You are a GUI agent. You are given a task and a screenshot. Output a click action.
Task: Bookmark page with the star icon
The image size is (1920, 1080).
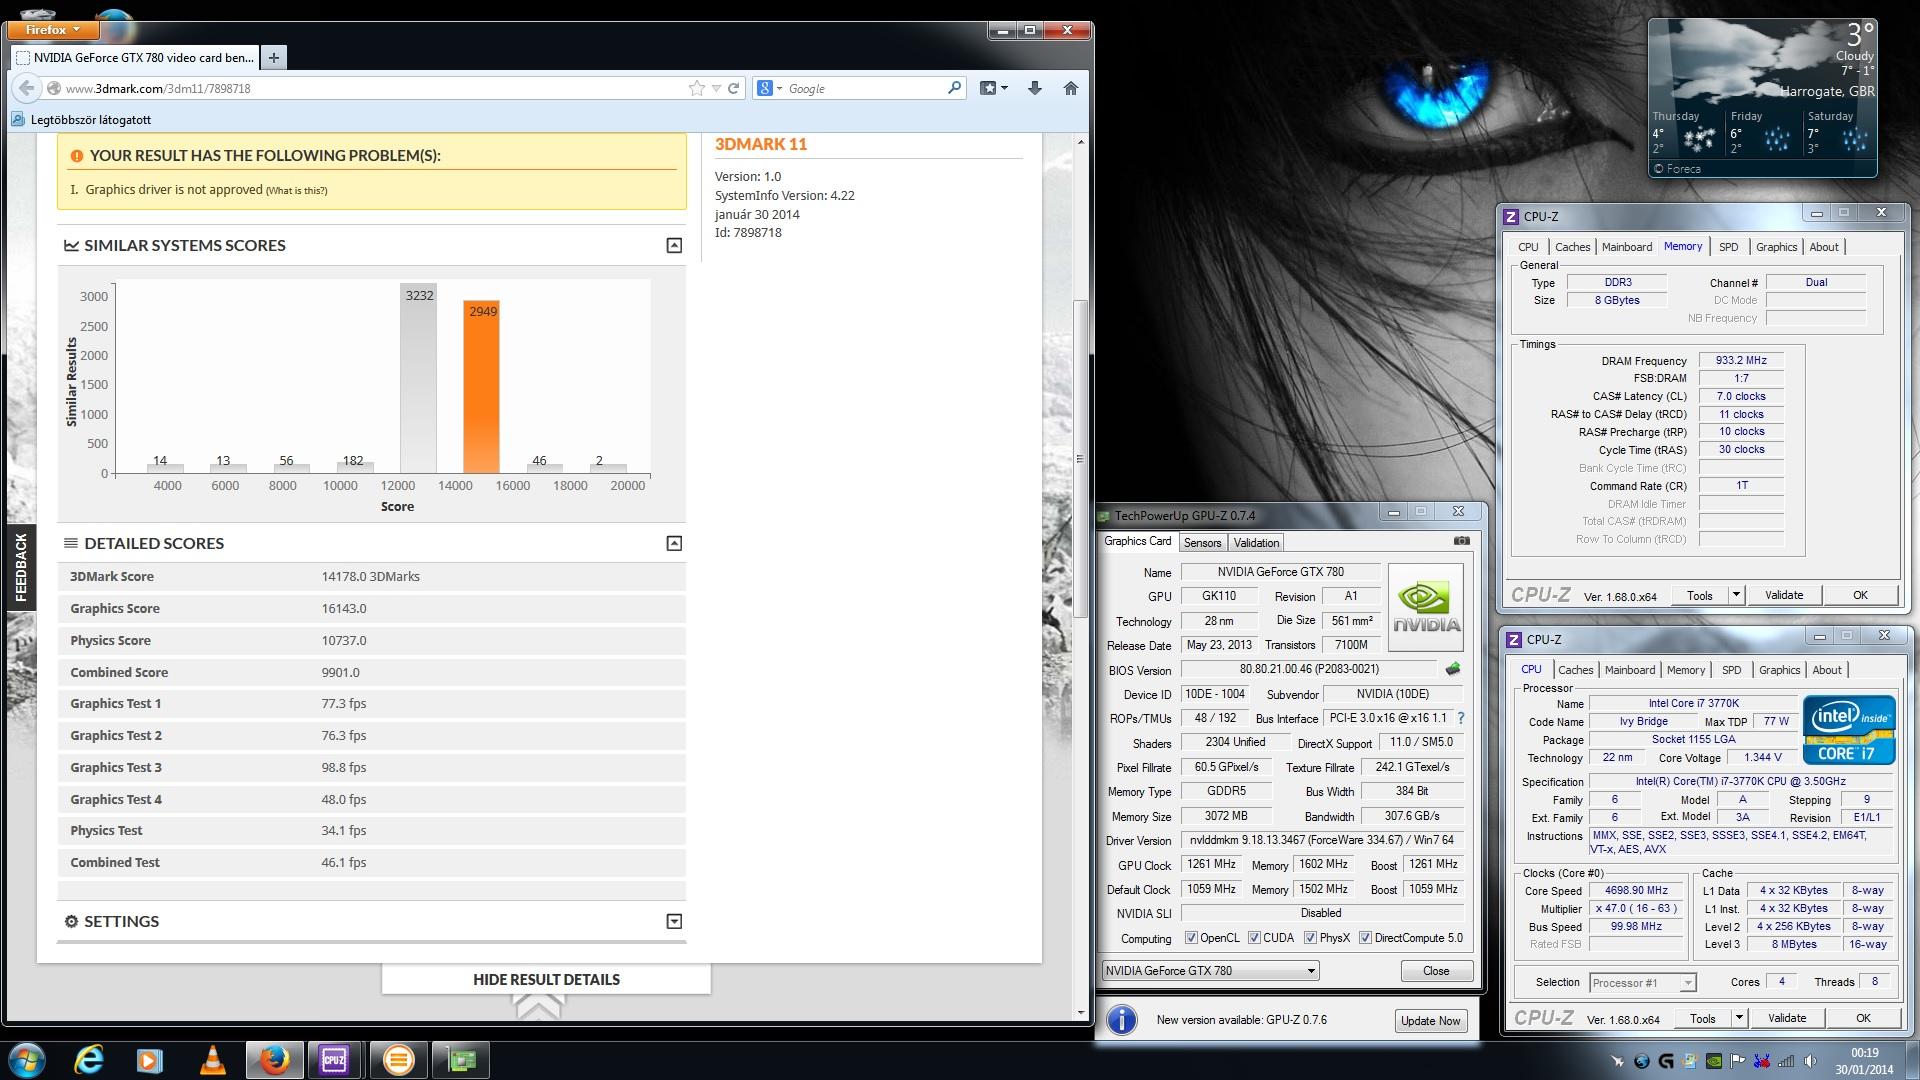tap(697, 88)
